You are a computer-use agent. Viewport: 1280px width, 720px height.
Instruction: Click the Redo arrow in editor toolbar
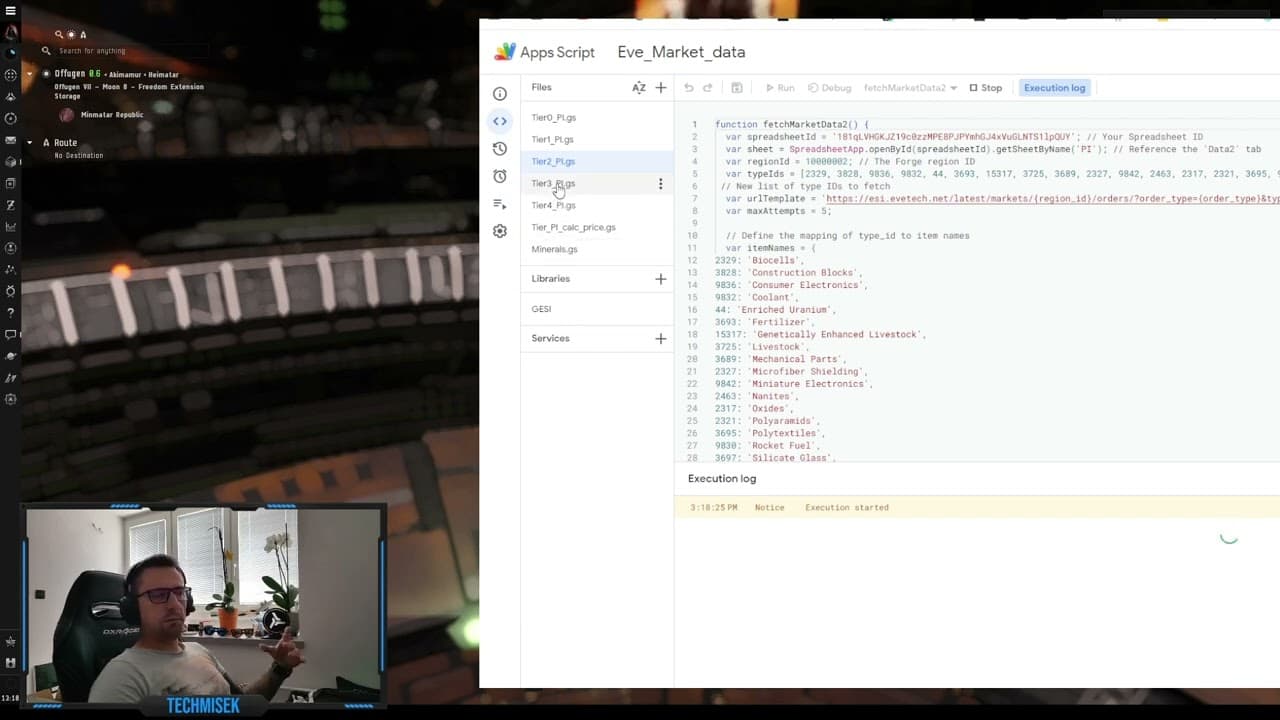click(x=708, y=88)
